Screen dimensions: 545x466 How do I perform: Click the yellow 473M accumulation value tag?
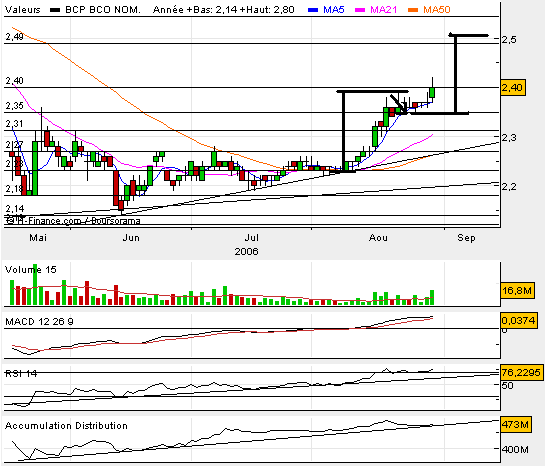click(x=515, y=425)
